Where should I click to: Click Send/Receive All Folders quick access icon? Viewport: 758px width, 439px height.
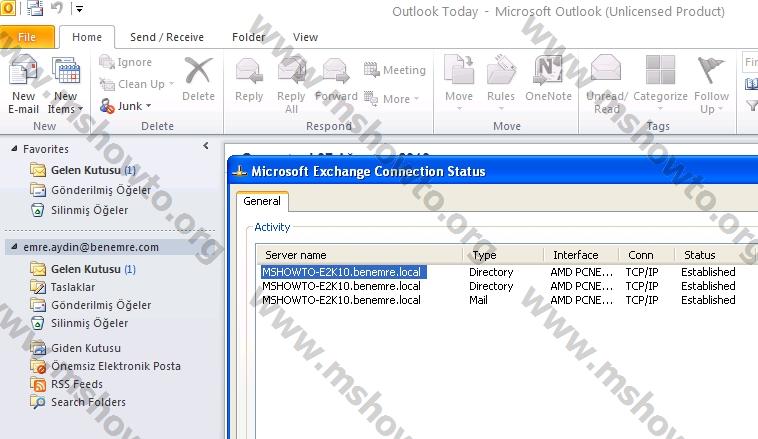(x=34, y=8)
